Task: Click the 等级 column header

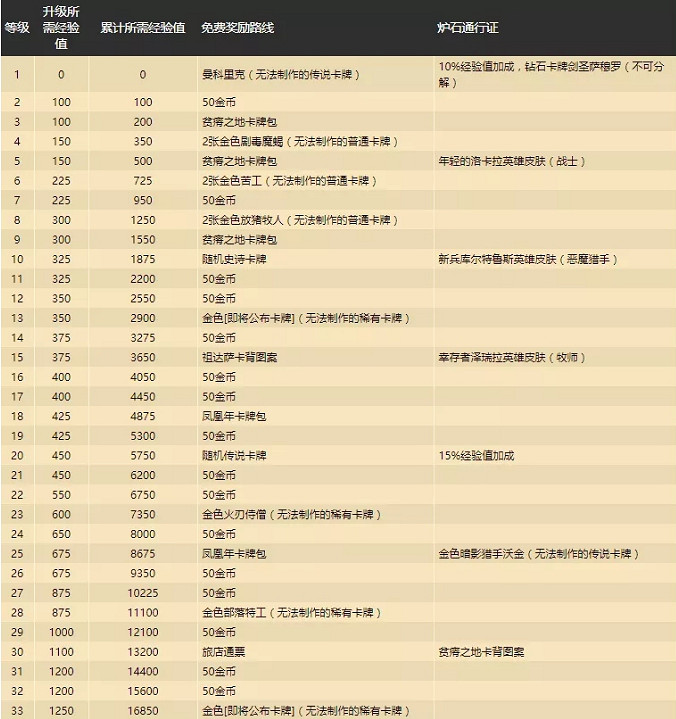Action: coord(17,28)
